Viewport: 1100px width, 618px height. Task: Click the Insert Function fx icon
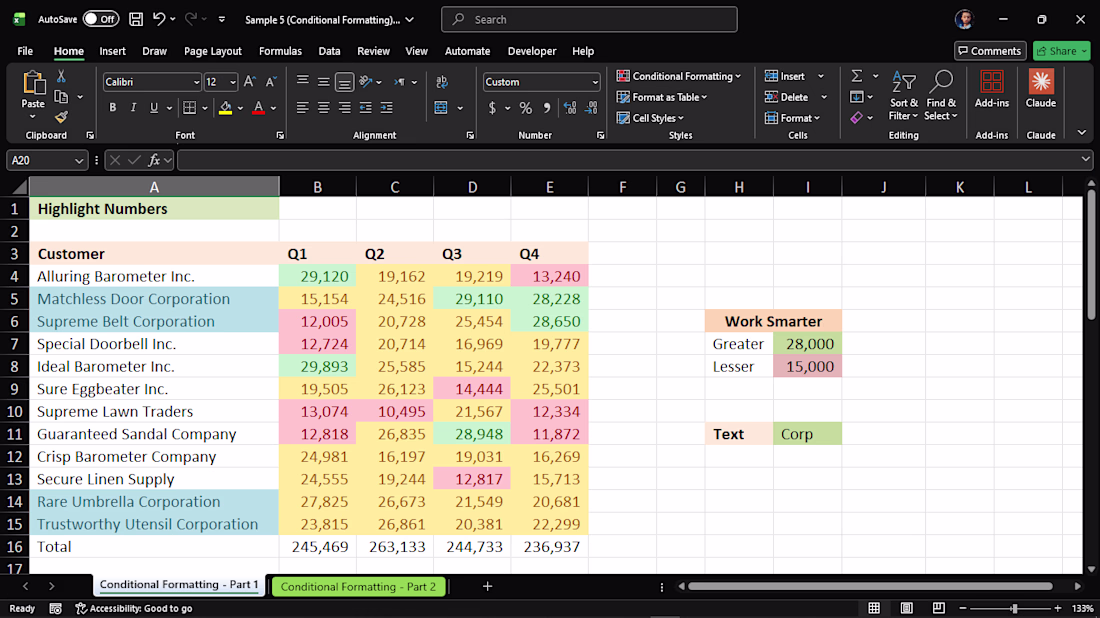pyautogui.click(x=154, y=161)
